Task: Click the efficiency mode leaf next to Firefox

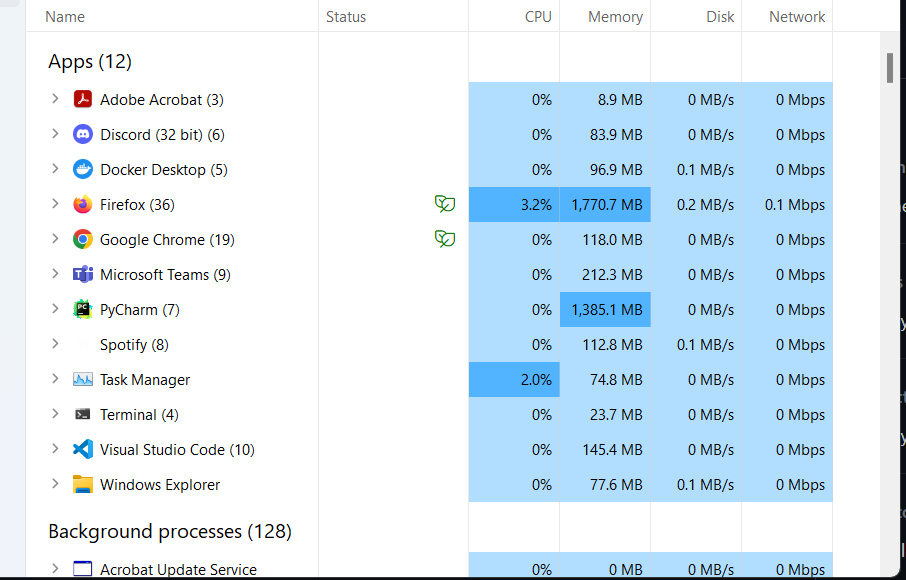Action: click(x=445, y=203)
